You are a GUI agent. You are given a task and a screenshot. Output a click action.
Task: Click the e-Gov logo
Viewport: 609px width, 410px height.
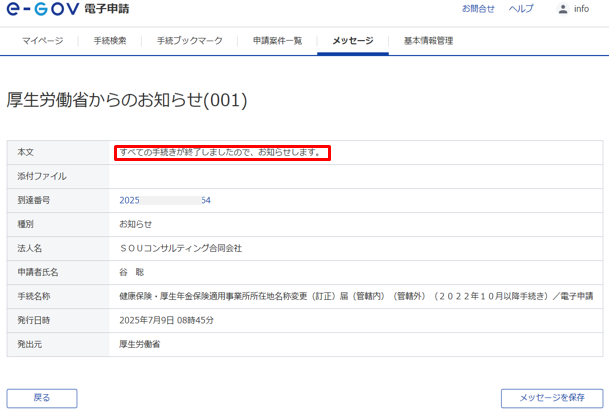pyautogui.click(x=68, y=9)
